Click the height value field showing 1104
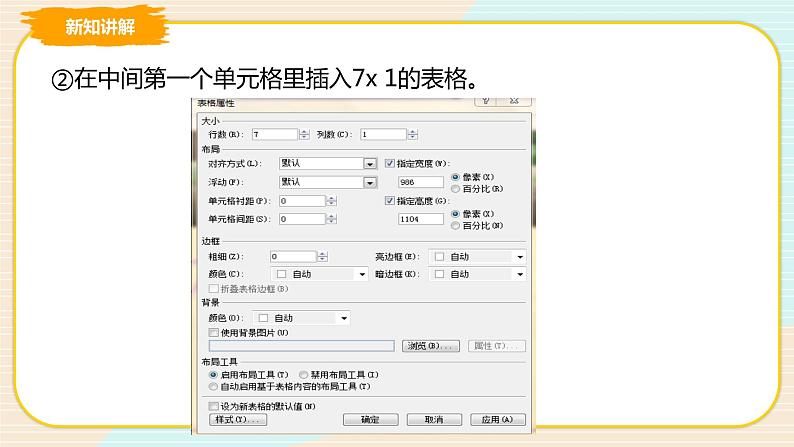This screenshot has width=794, height=447. [421, 219]
